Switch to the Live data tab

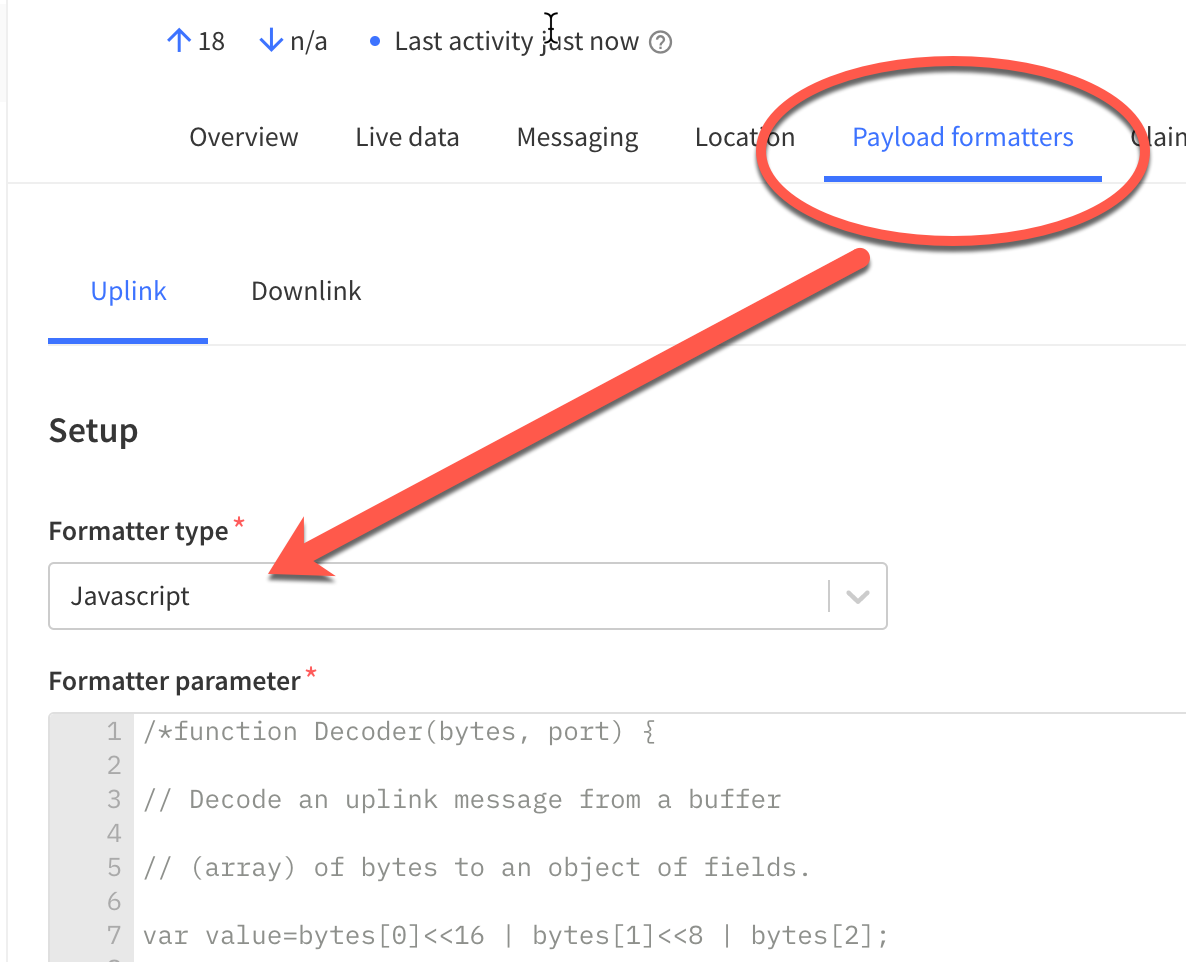point(407,137)
